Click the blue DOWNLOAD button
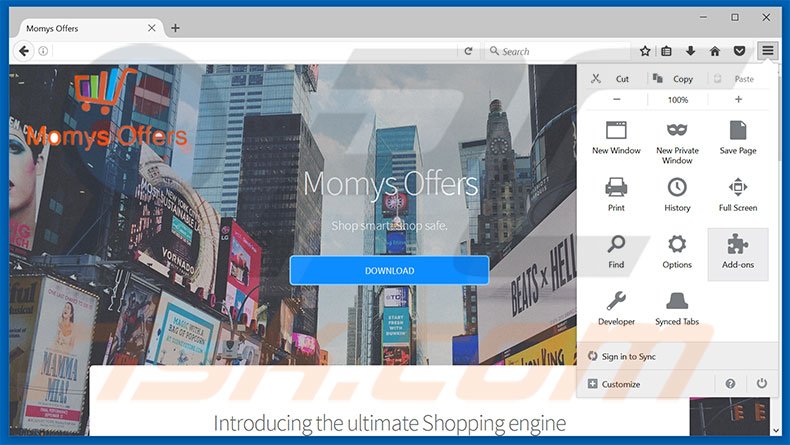The height and width of the screenshot is (445, 790). coord(389,271)
